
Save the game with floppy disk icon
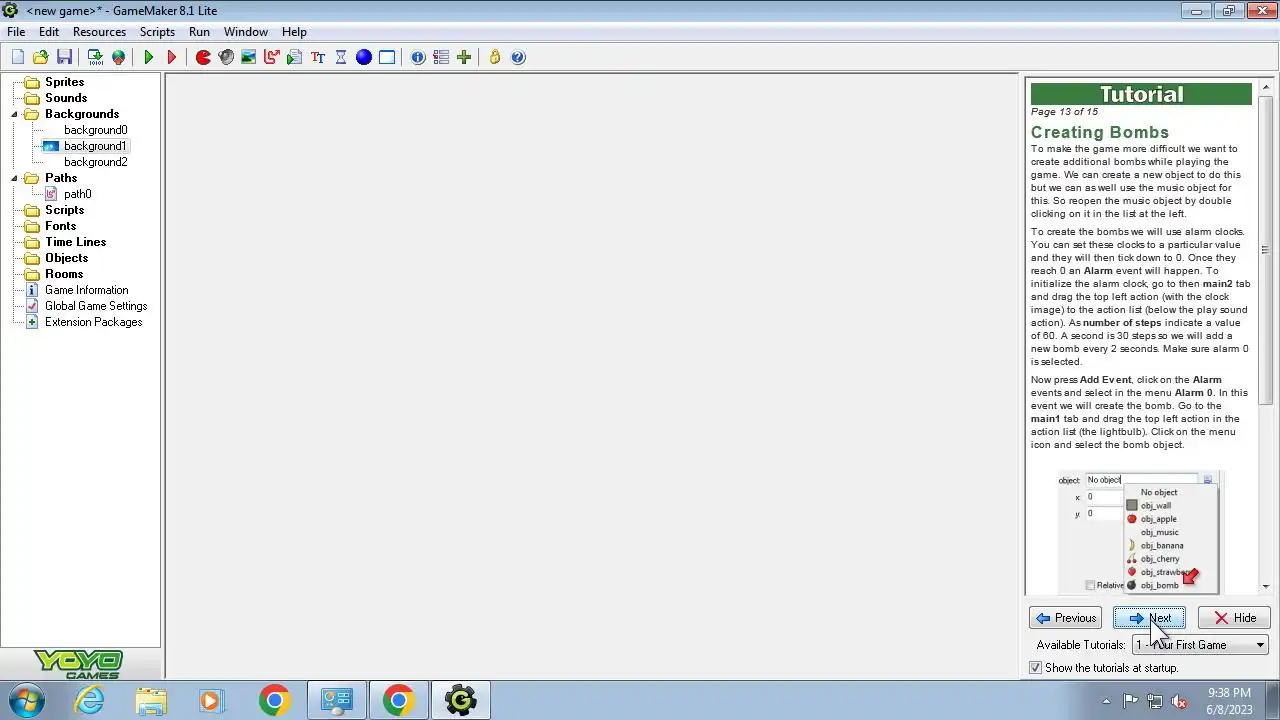[64, 57]
